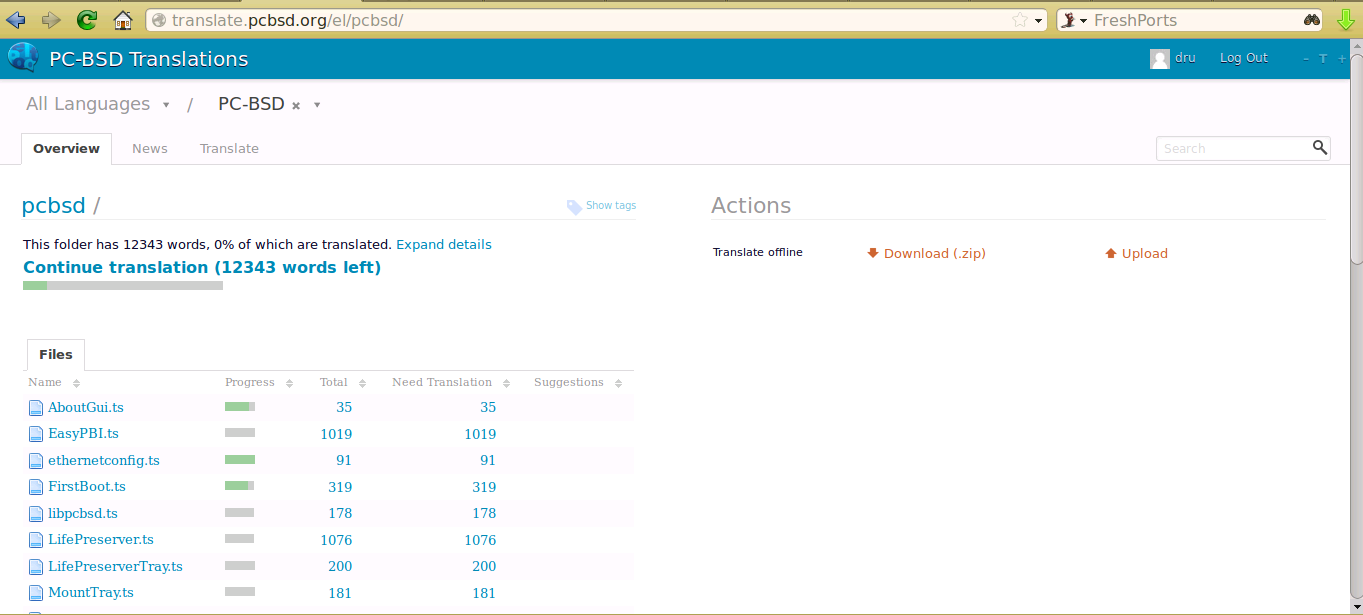The height and width of the screenshot is (615, 1363).
Task: Click the LifePreserverTray.ts file icon
Action: (36, 567)
